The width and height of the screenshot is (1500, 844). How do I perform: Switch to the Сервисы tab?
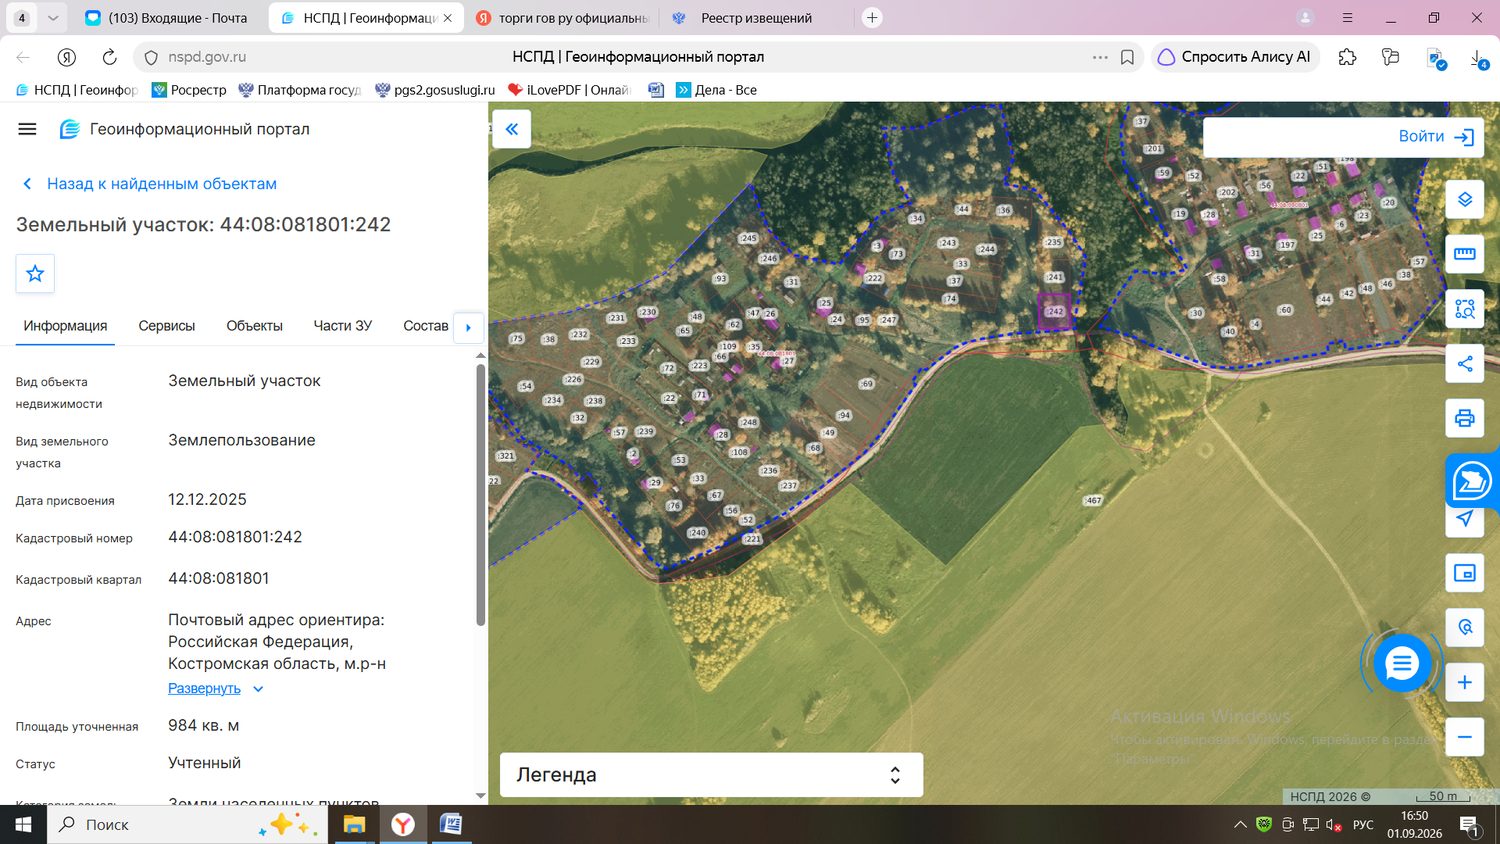(167, 326)
